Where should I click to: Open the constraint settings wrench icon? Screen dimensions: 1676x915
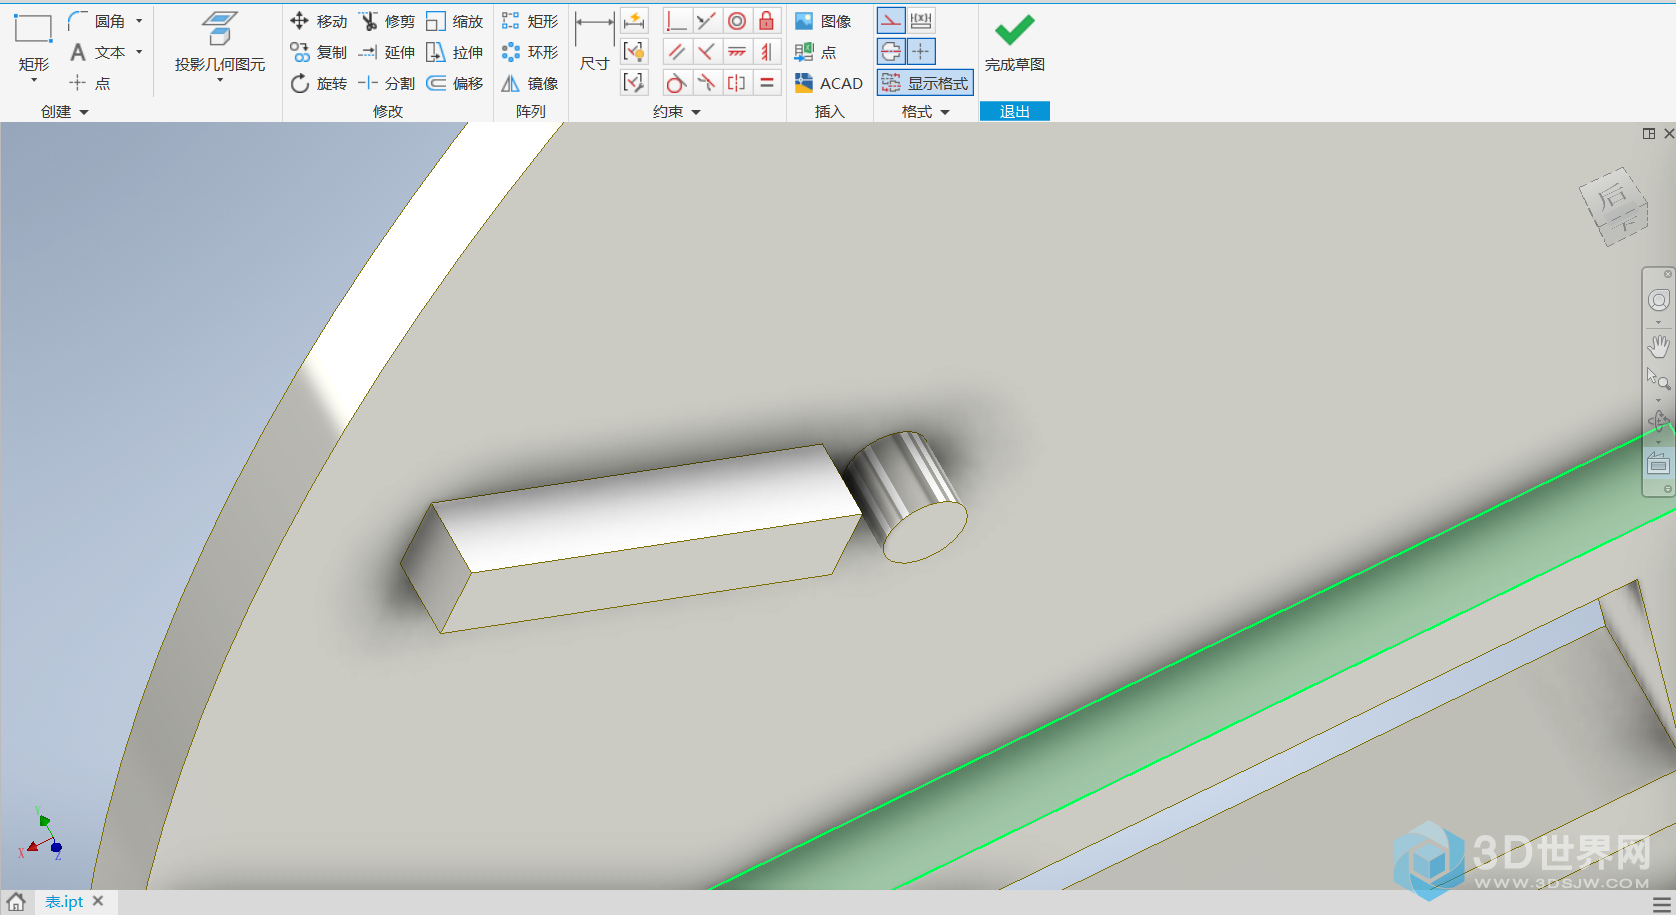(x=634, y=83)
